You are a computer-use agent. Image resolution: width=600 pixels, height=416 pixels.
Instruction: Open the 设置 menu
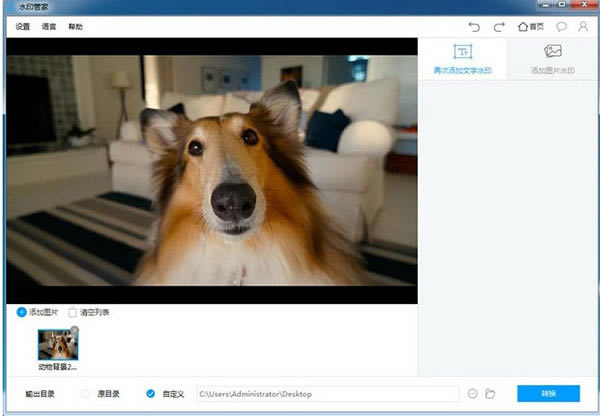(x=23, y=27)
